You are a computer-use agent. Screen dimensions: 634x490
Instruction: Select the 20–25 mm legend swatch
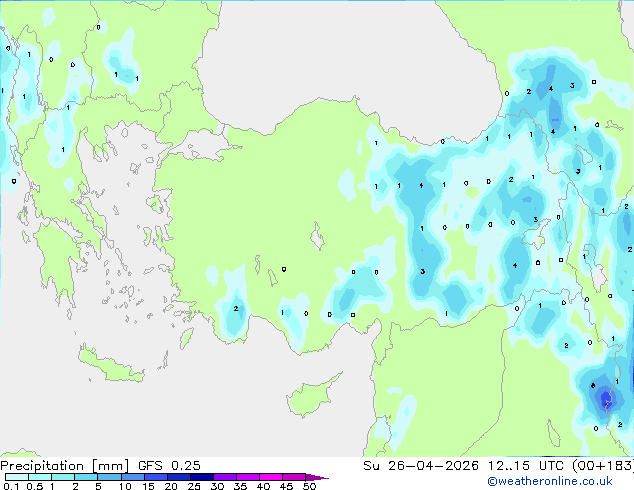click(178, 477)
